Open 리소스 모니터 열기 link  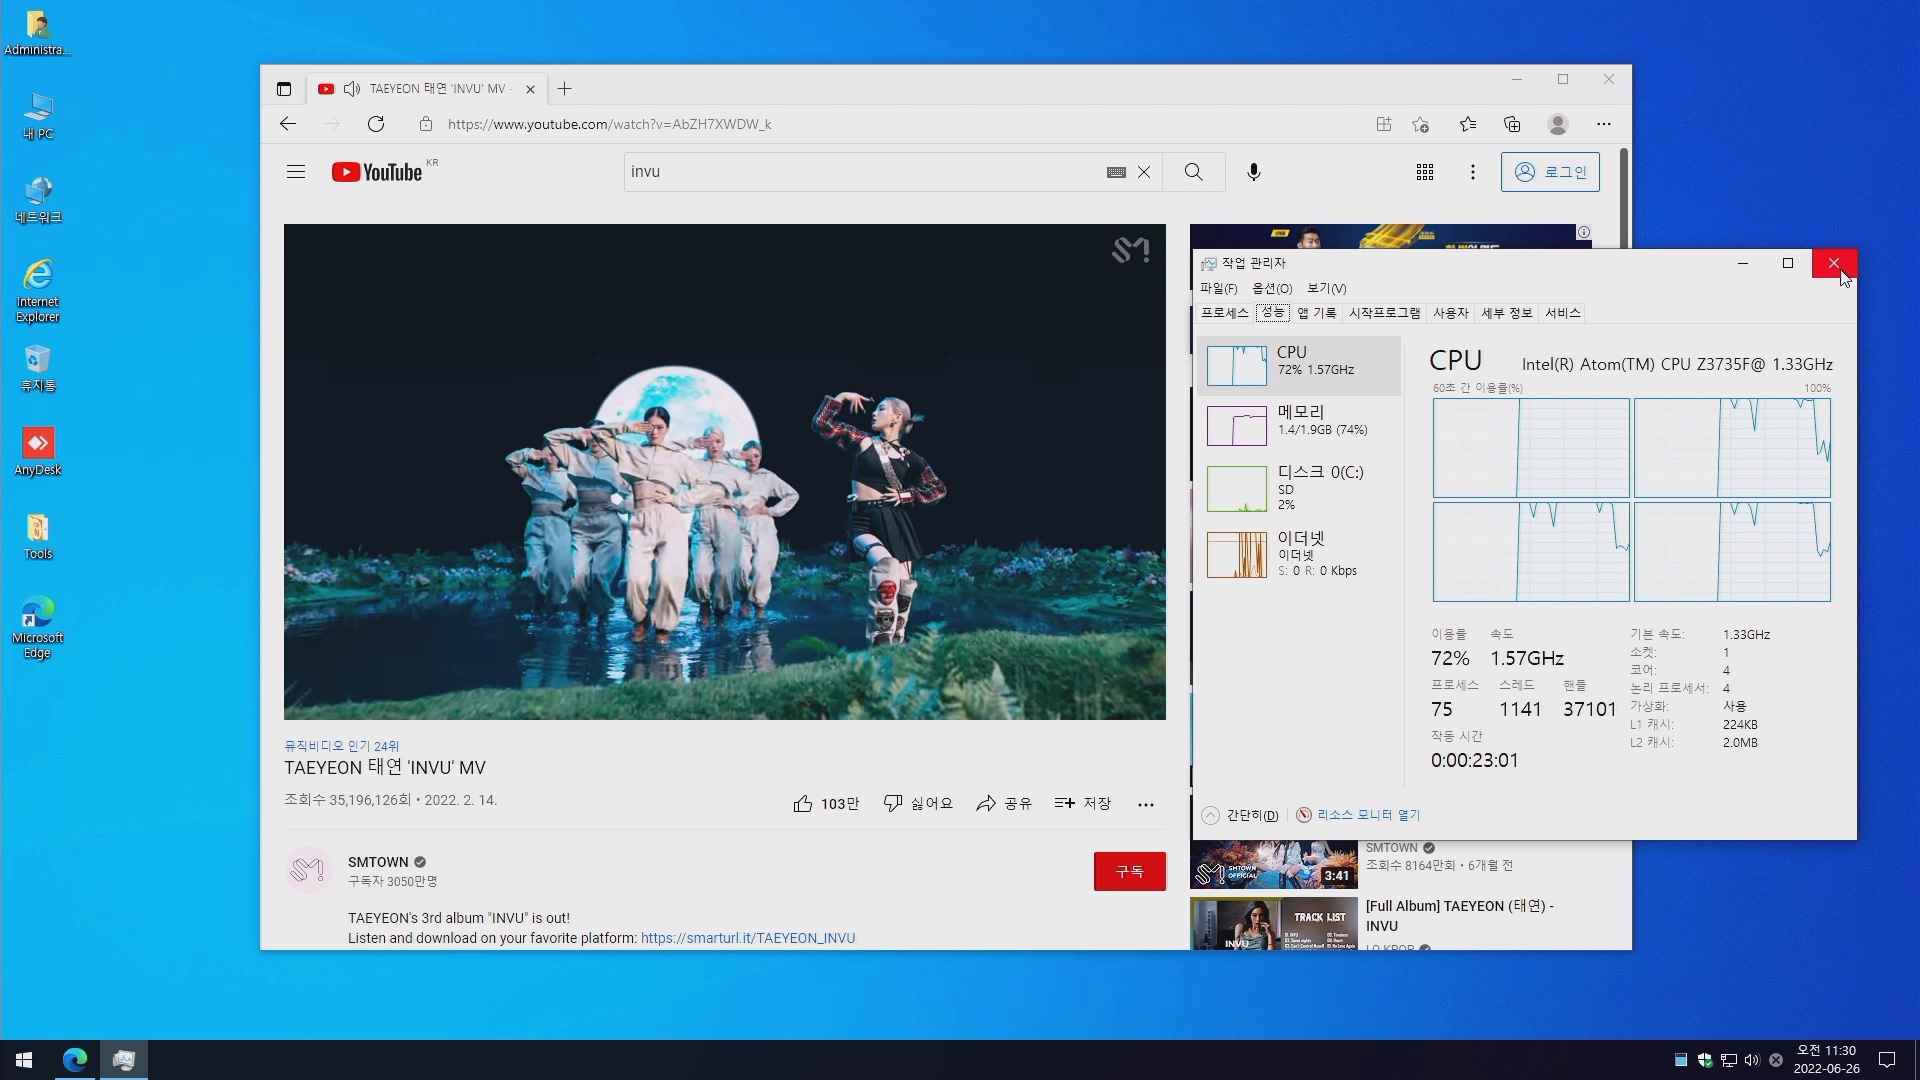tap(1358, 816)
